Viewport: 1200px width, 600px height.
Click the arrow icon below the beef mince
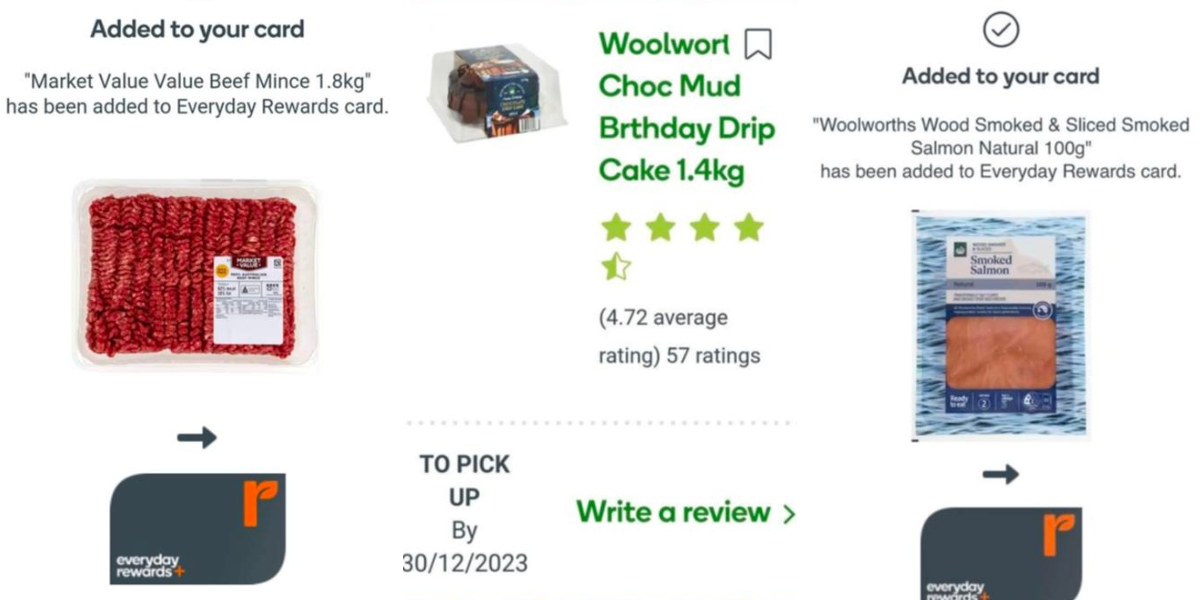click(x=197, y=437)
